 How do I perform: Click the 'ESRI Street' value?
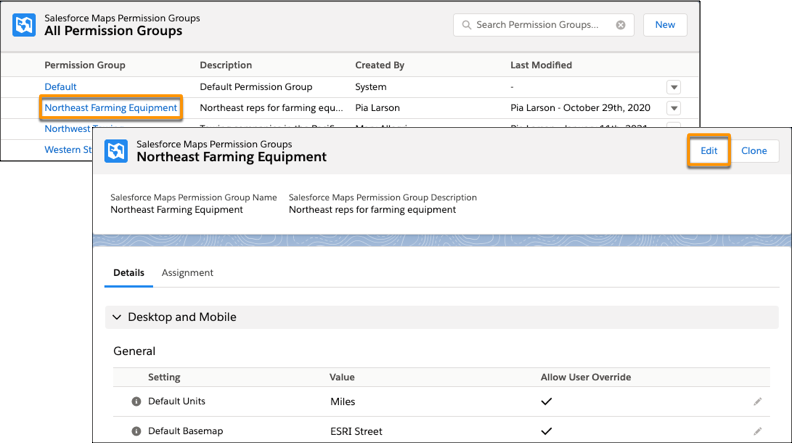[x=356, y=431]
